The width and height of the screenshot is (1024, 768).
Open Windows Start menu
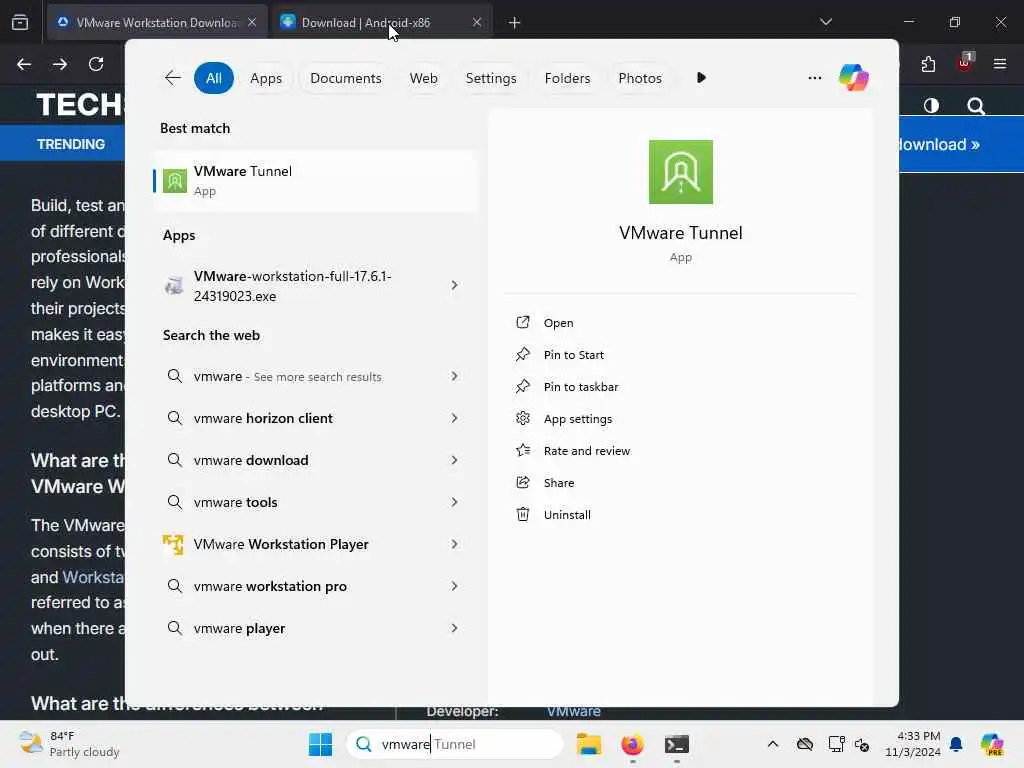[x=320, y=744]
